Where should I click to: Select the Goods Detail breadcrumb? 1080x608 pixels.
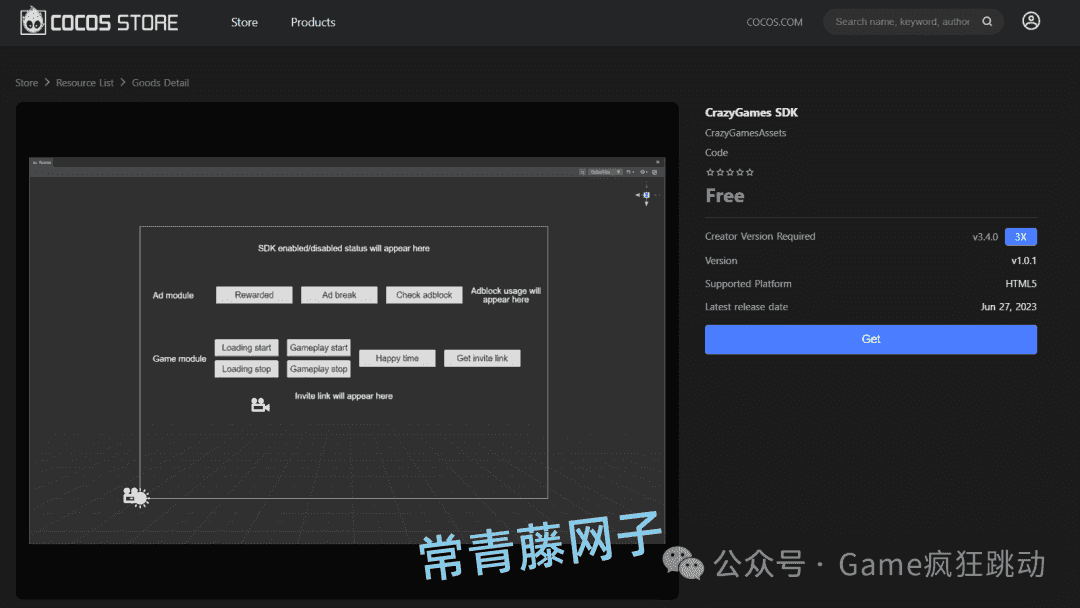point(160,83)
